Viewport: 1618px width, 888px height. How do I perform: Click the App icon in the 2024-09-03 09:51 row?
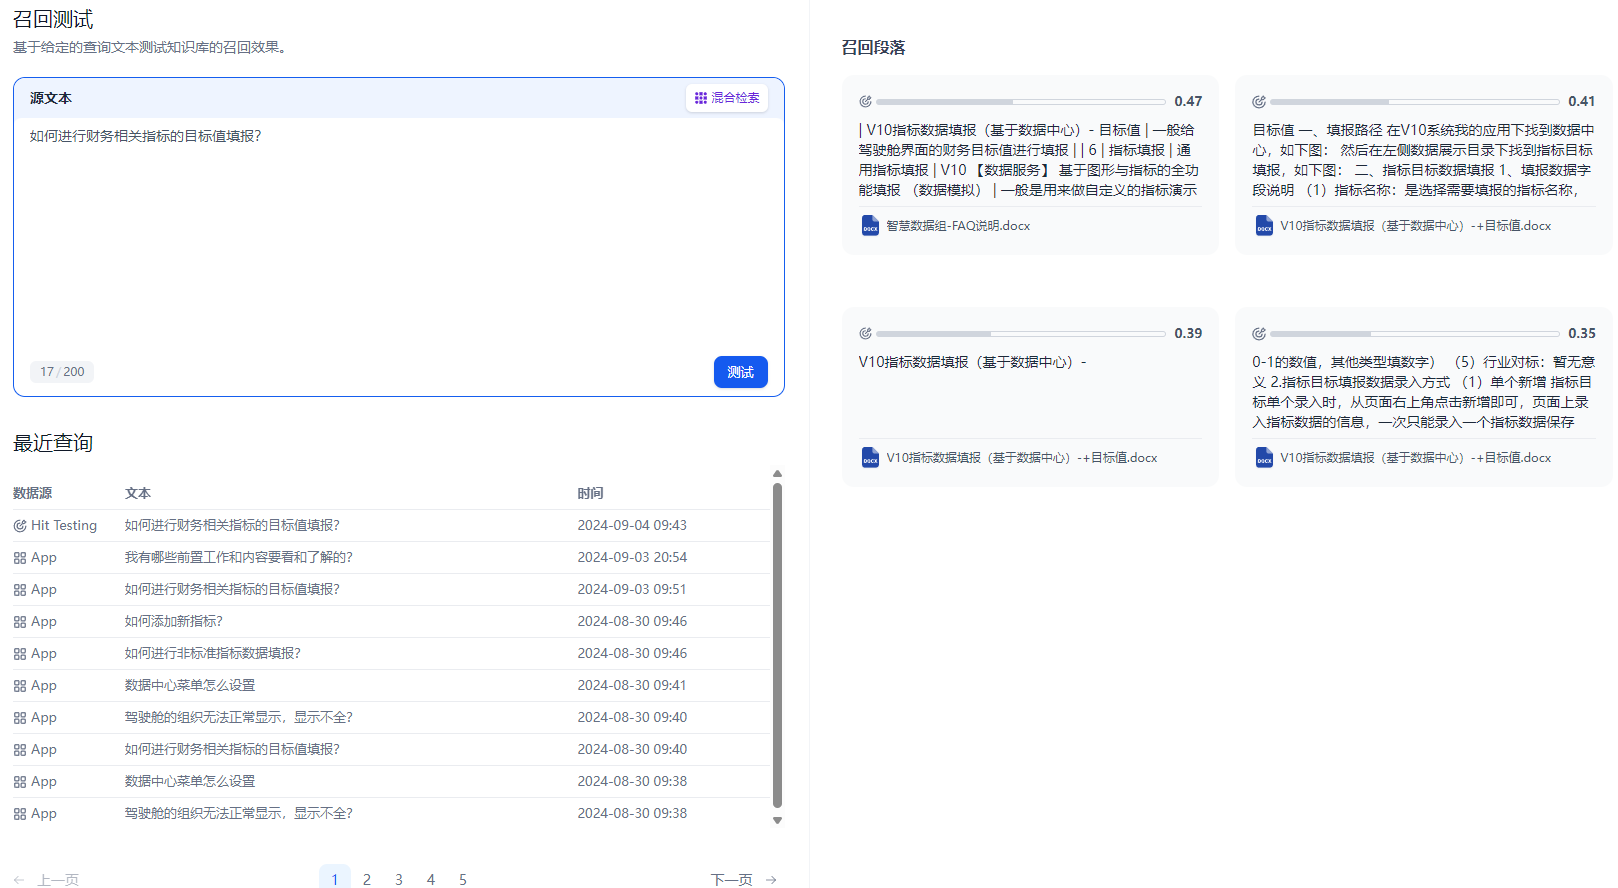click(20, 590)
